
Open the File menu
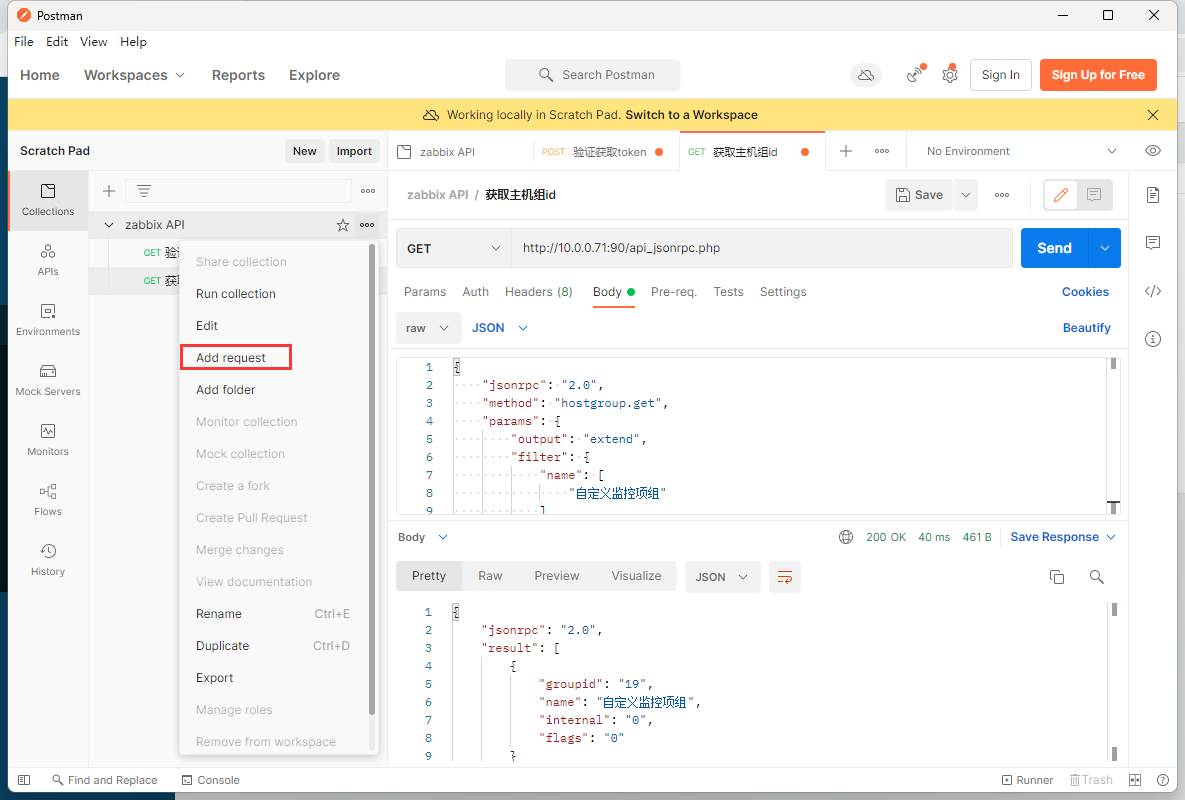coord(23,42)
